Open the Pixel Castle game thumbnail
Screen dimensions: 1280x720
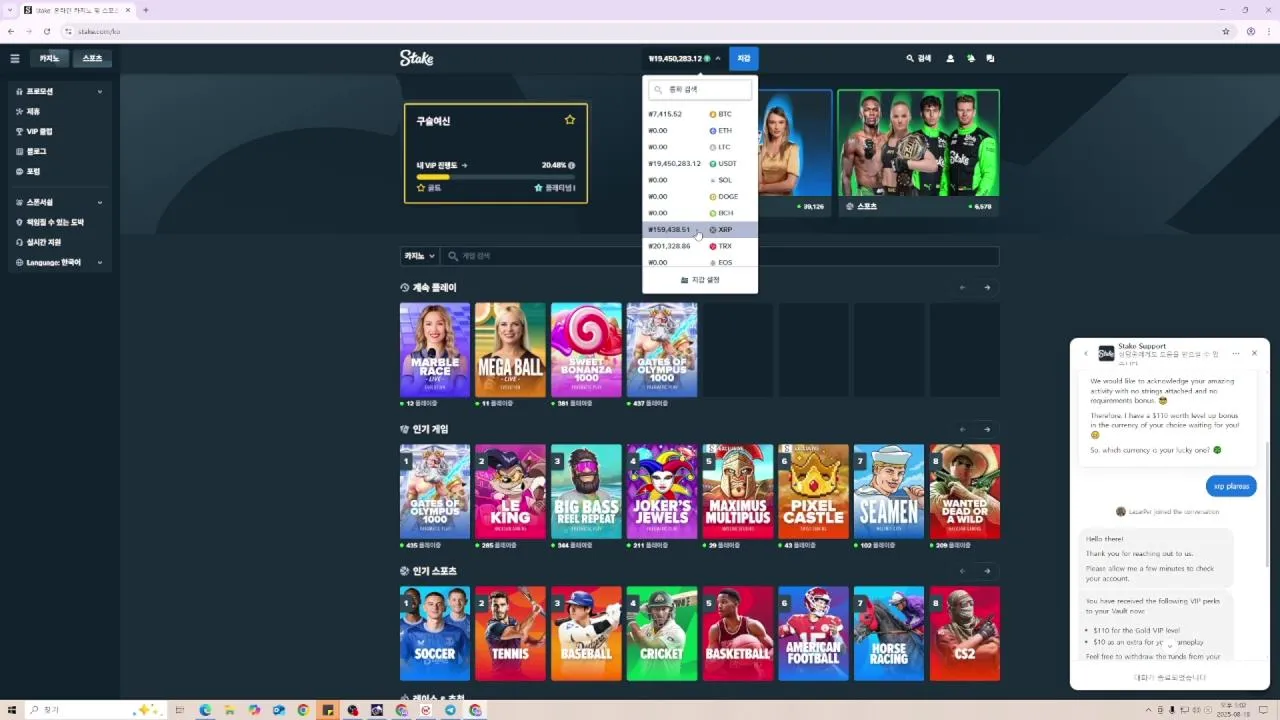click(814, 492)
